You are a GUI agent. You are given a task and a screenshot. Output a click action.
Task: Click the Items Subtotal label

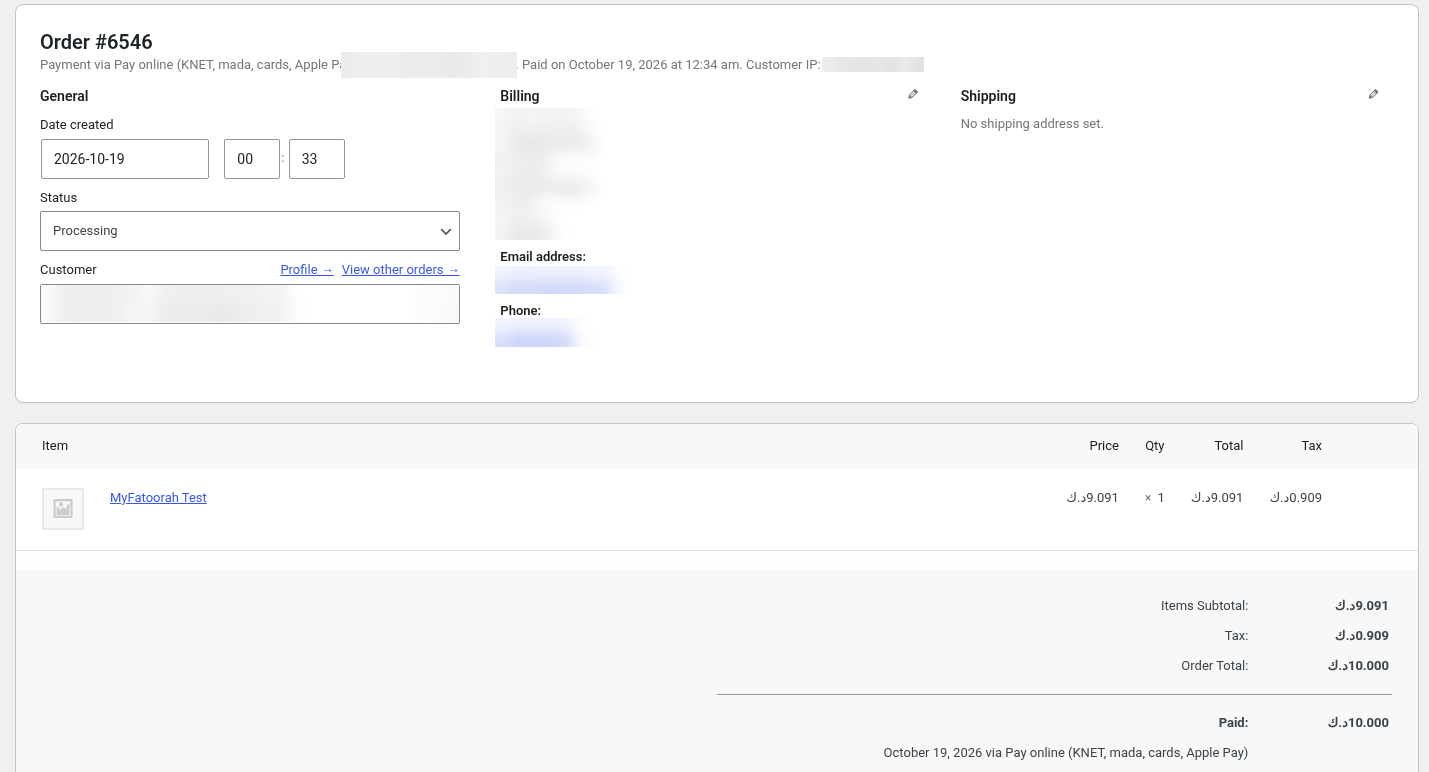(x=1204, y=606)
